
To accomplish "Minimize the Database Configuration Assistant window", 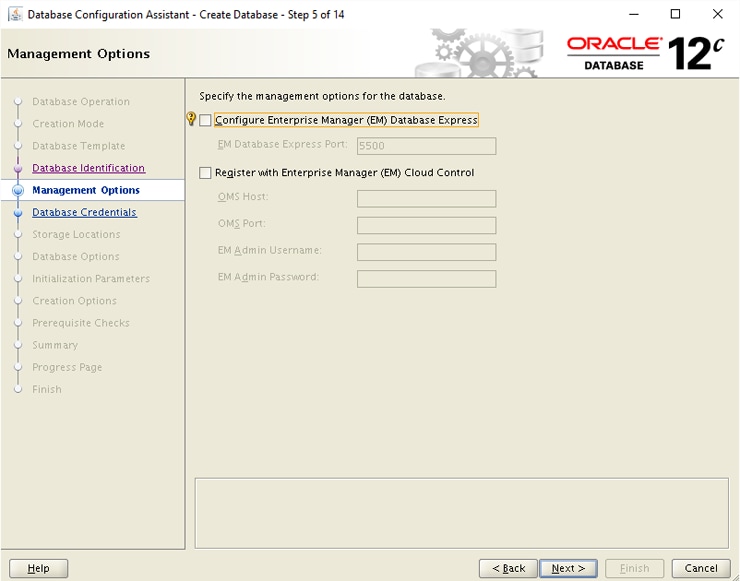I will 633,14.
